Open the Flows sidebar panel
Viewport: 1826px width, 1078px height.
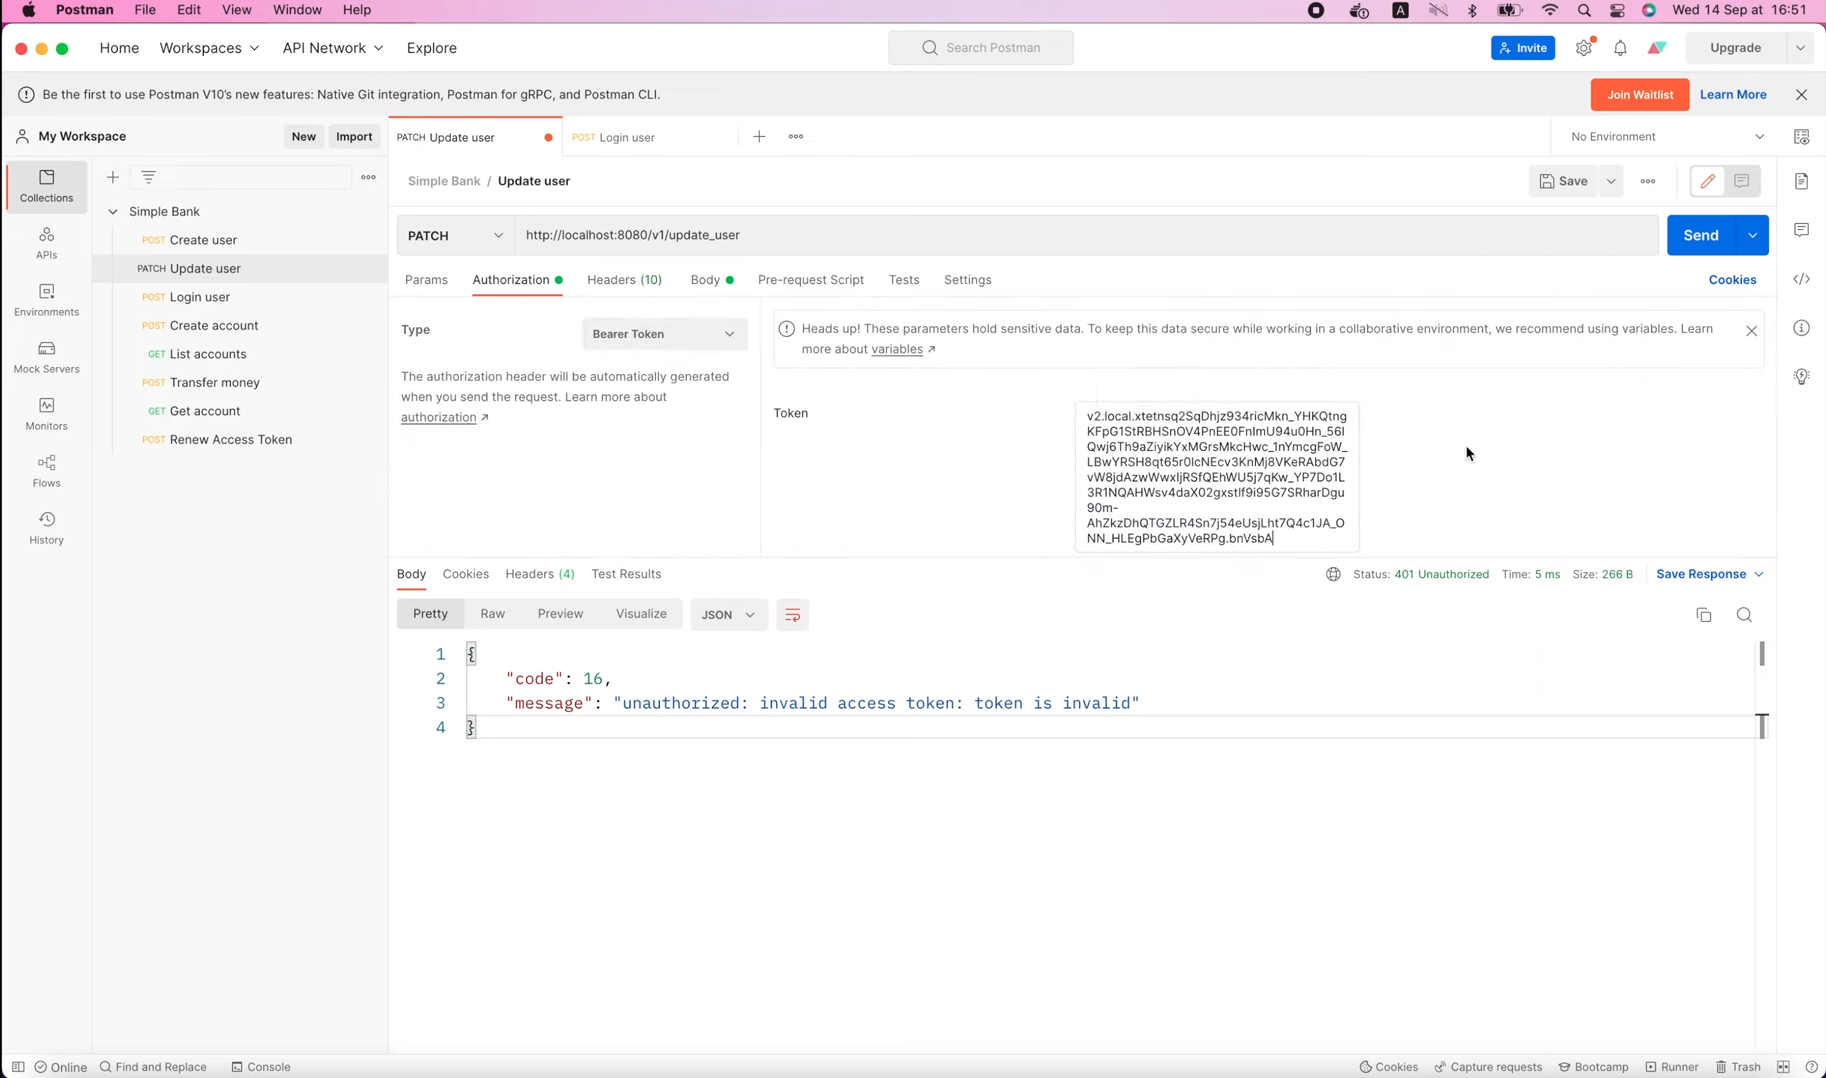pyautogui.click(x=46, y=471)
